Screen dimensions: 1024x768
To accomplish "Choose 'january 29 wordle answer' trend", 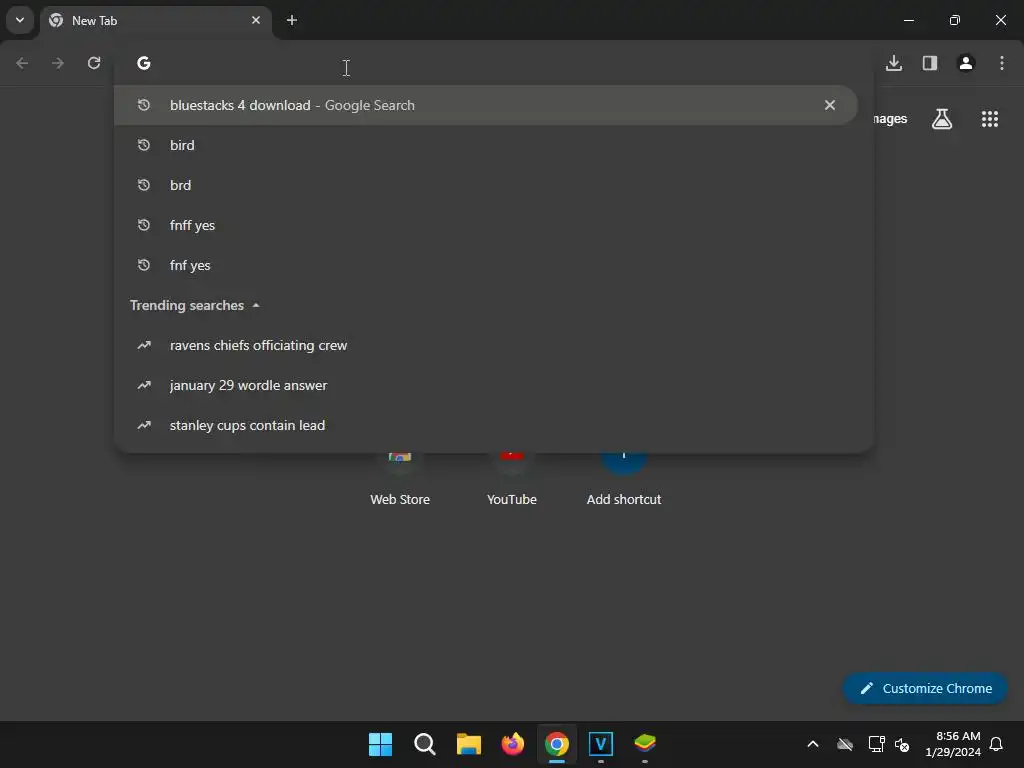I will pos(485,385).
